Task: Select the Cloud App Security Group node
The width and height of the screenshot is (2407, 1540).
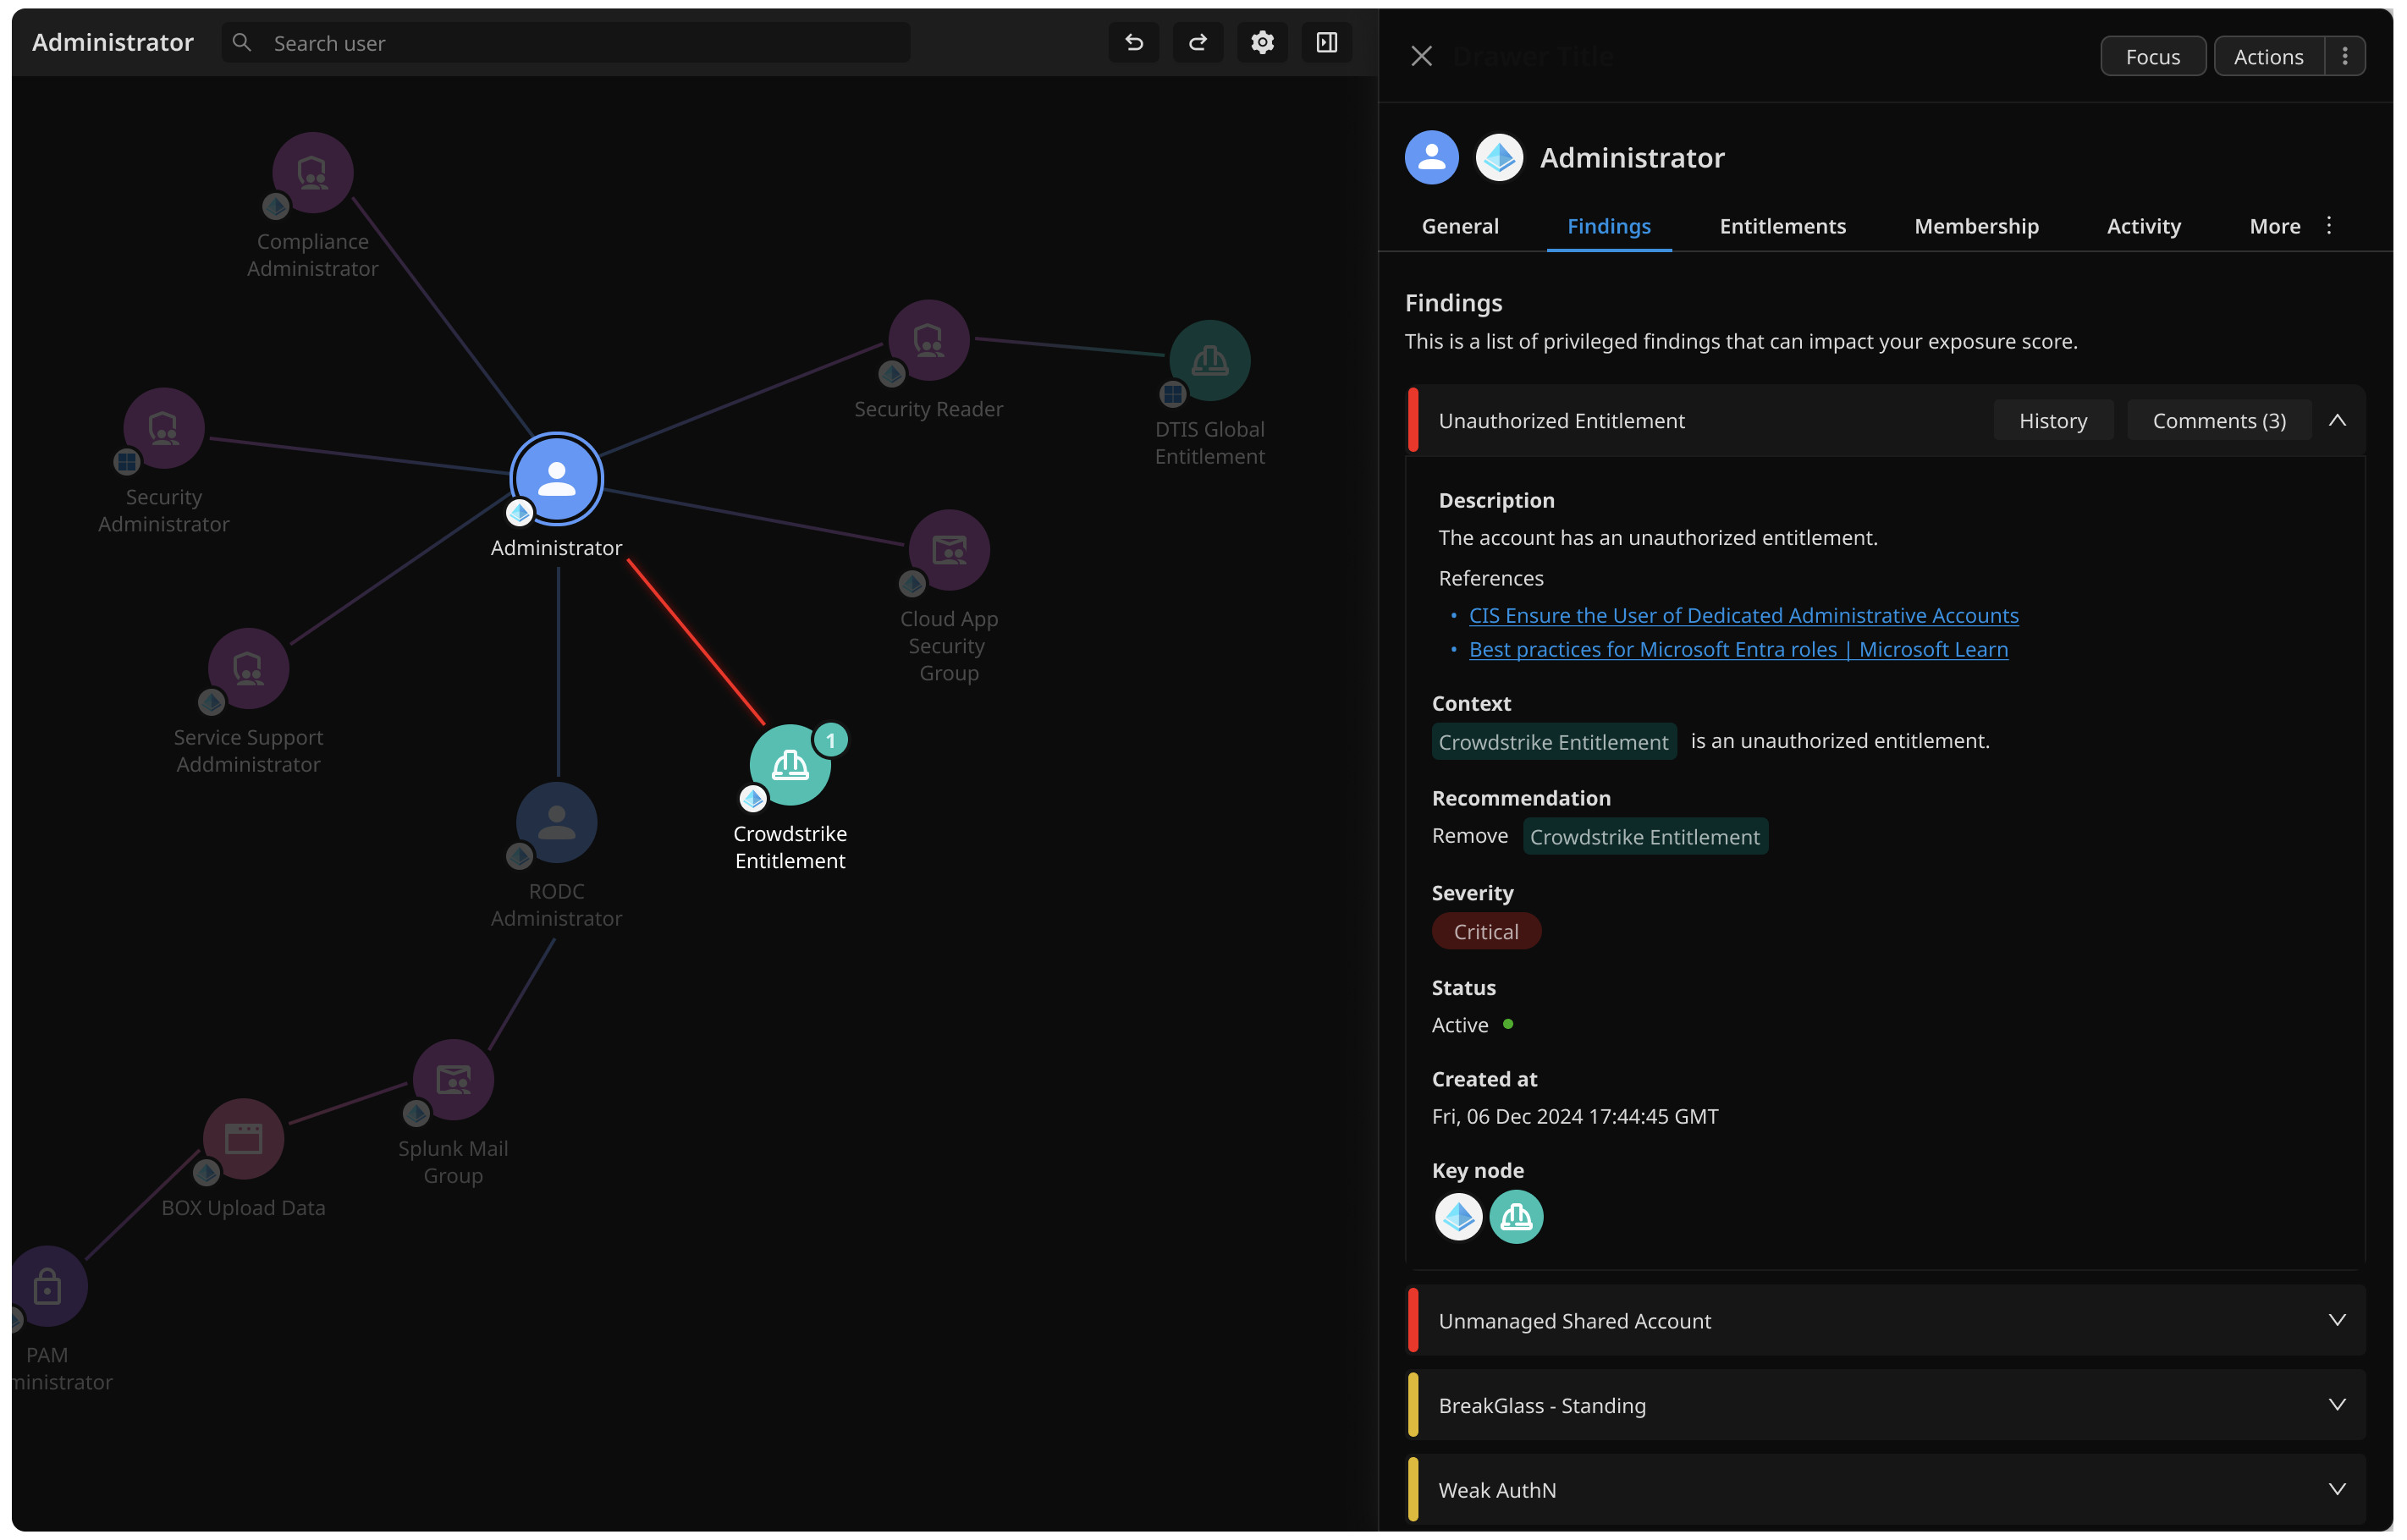Action: pos(949,550)
